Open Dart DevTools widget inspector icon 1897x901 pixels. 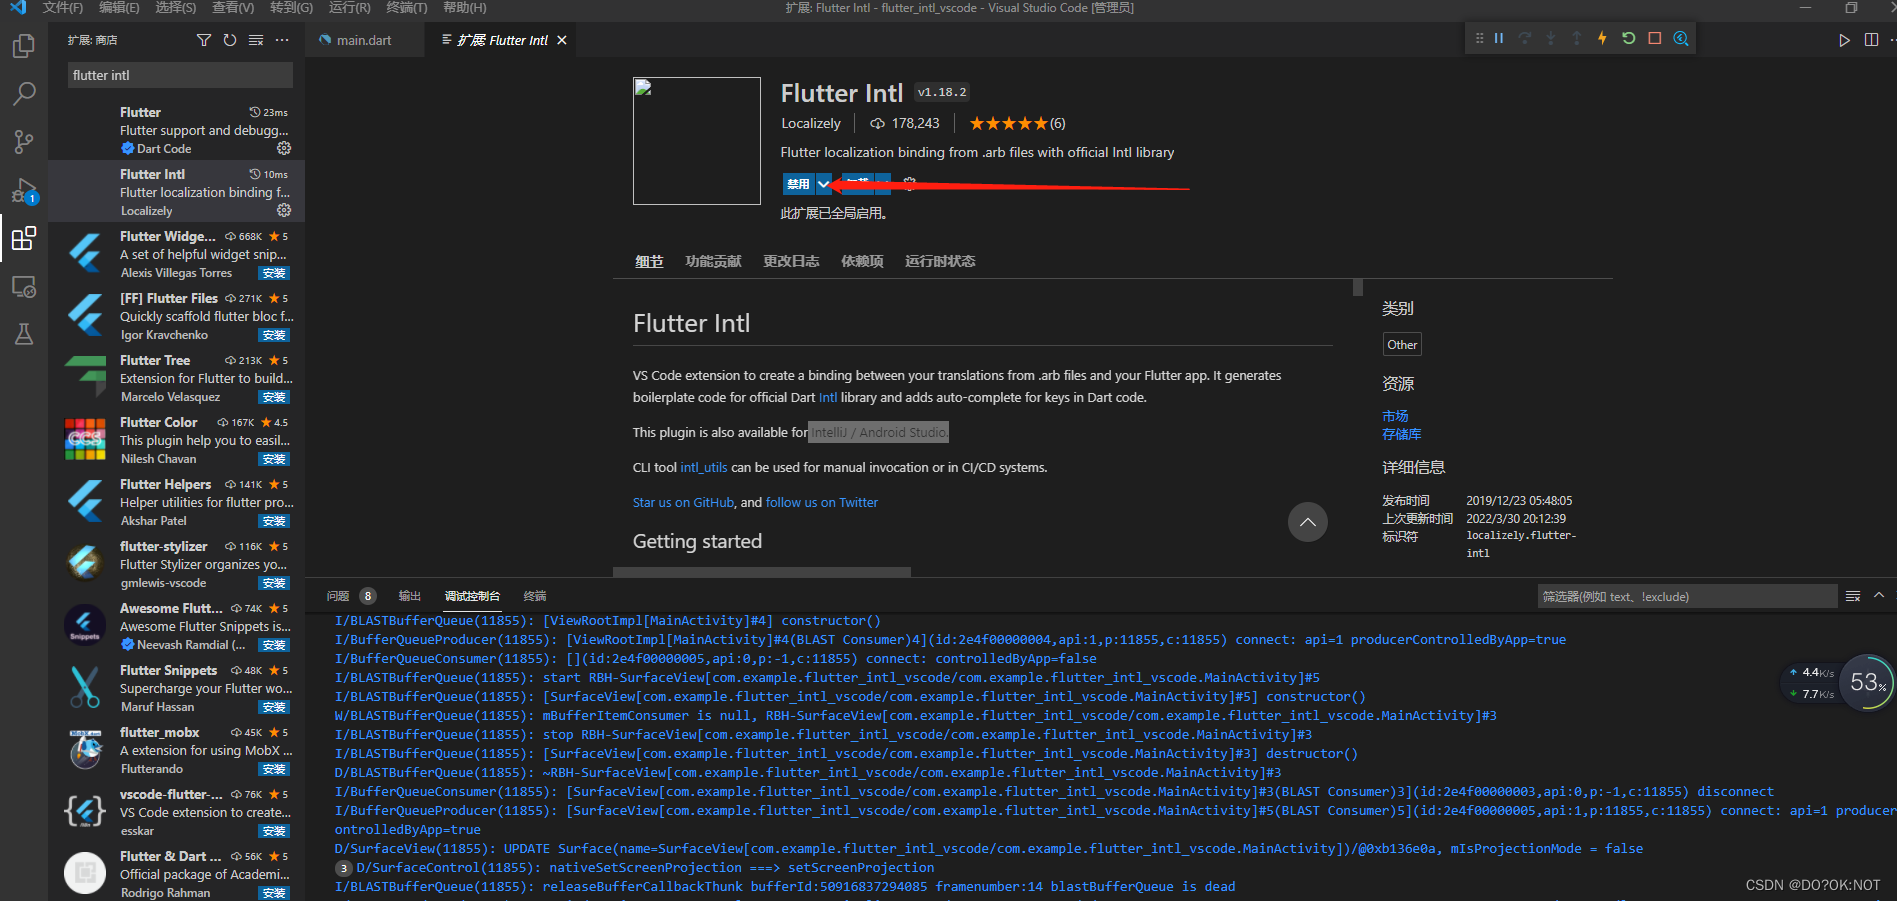pos(1681,38)
